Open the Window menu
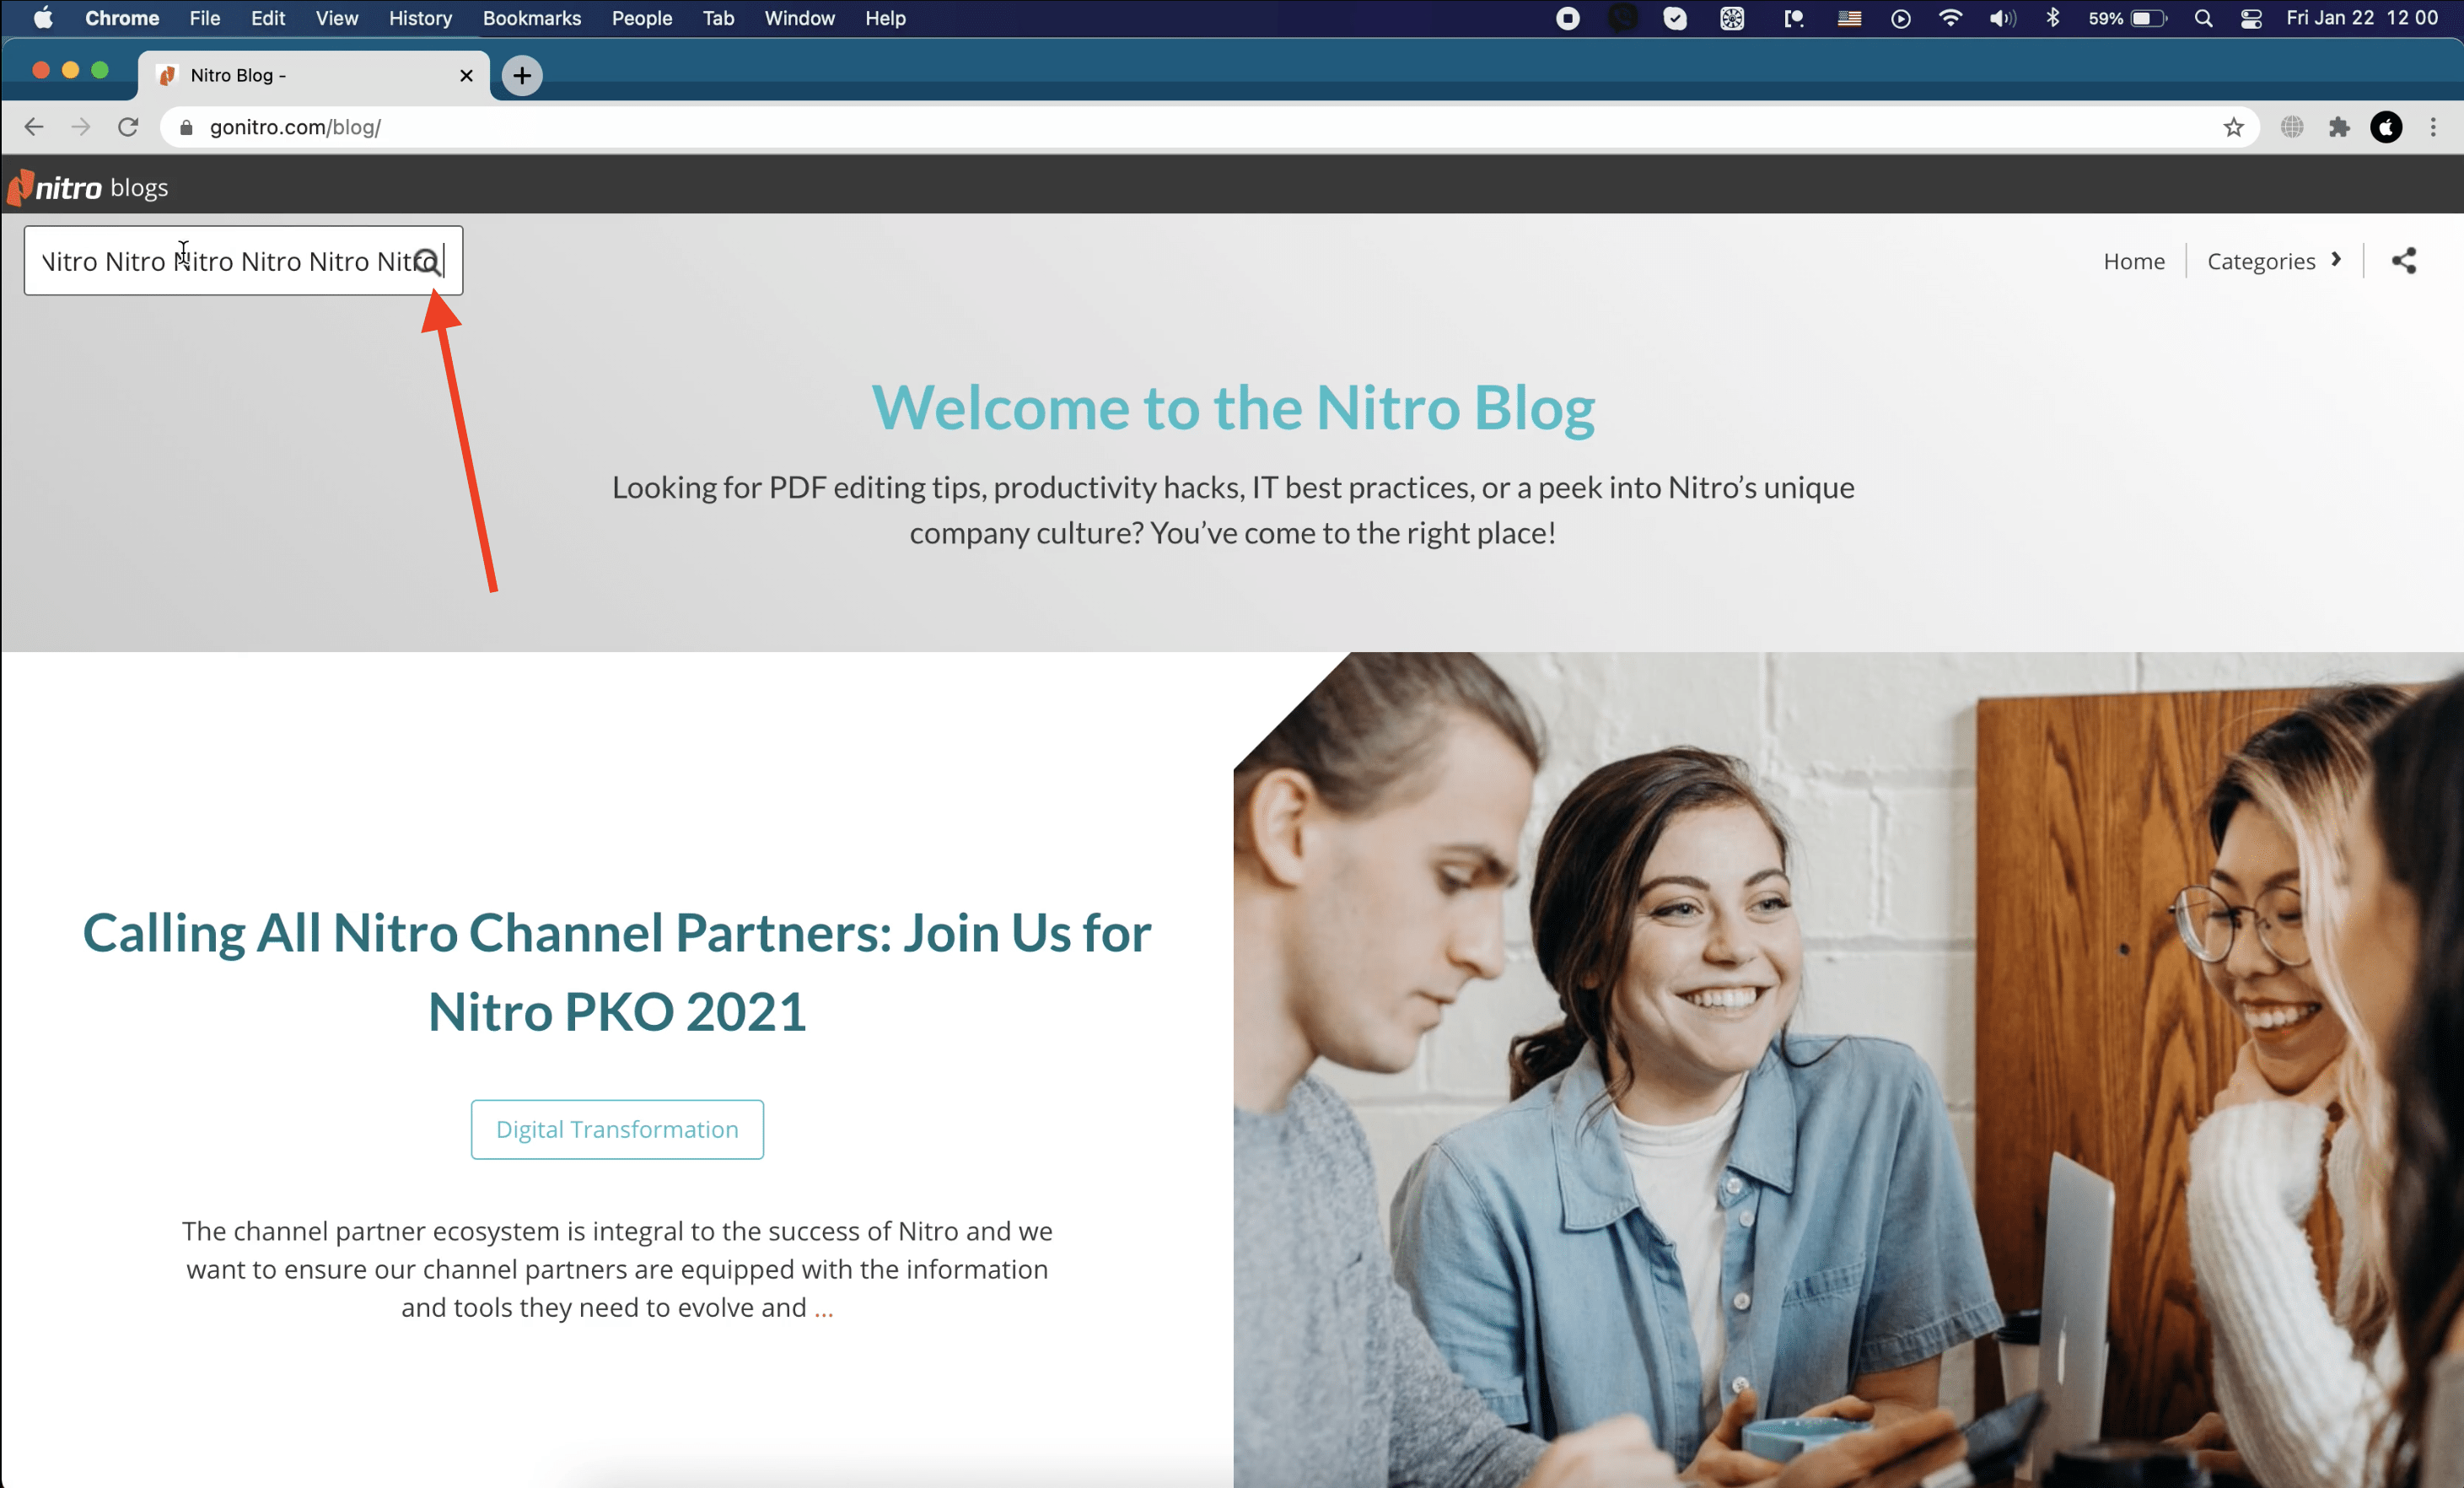 click(x=799, y=18)
